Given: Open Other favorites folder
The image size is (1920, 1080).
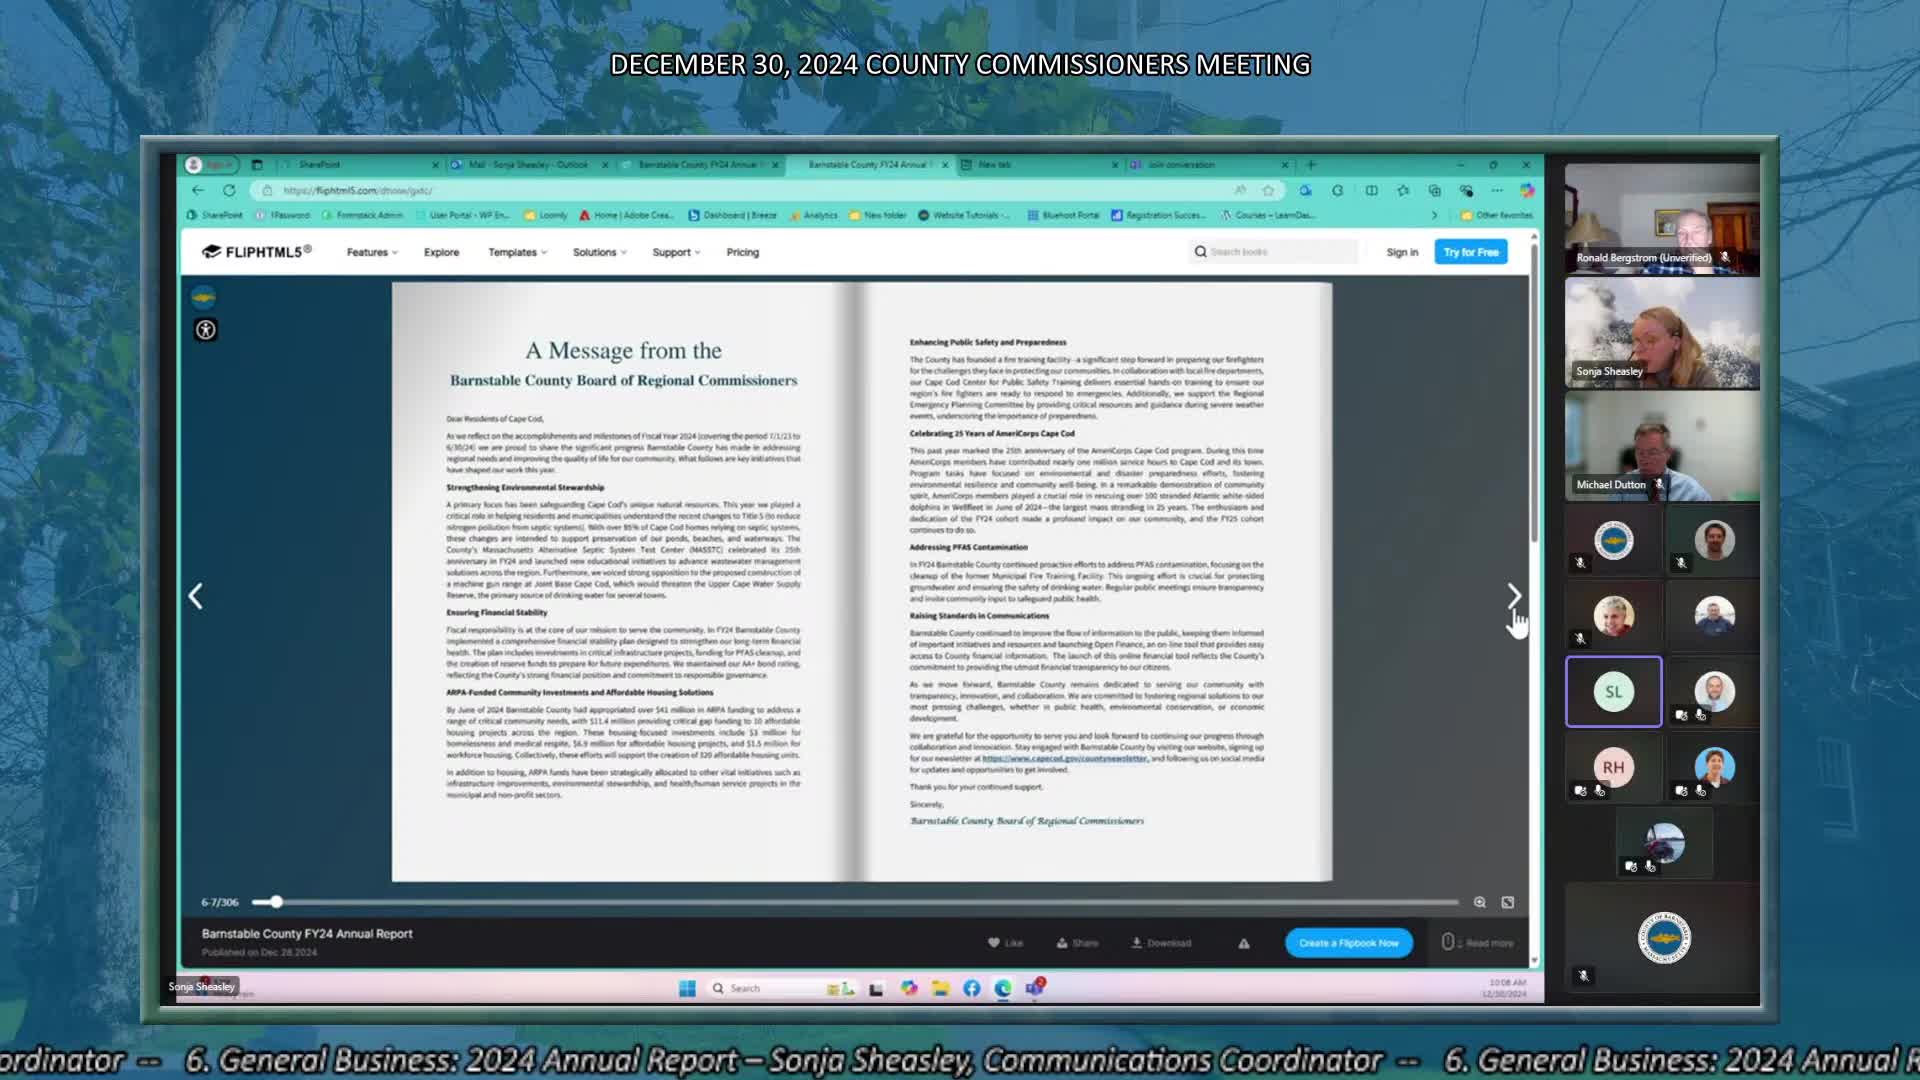Looking at the screenshot, I should click(1497, 215).
